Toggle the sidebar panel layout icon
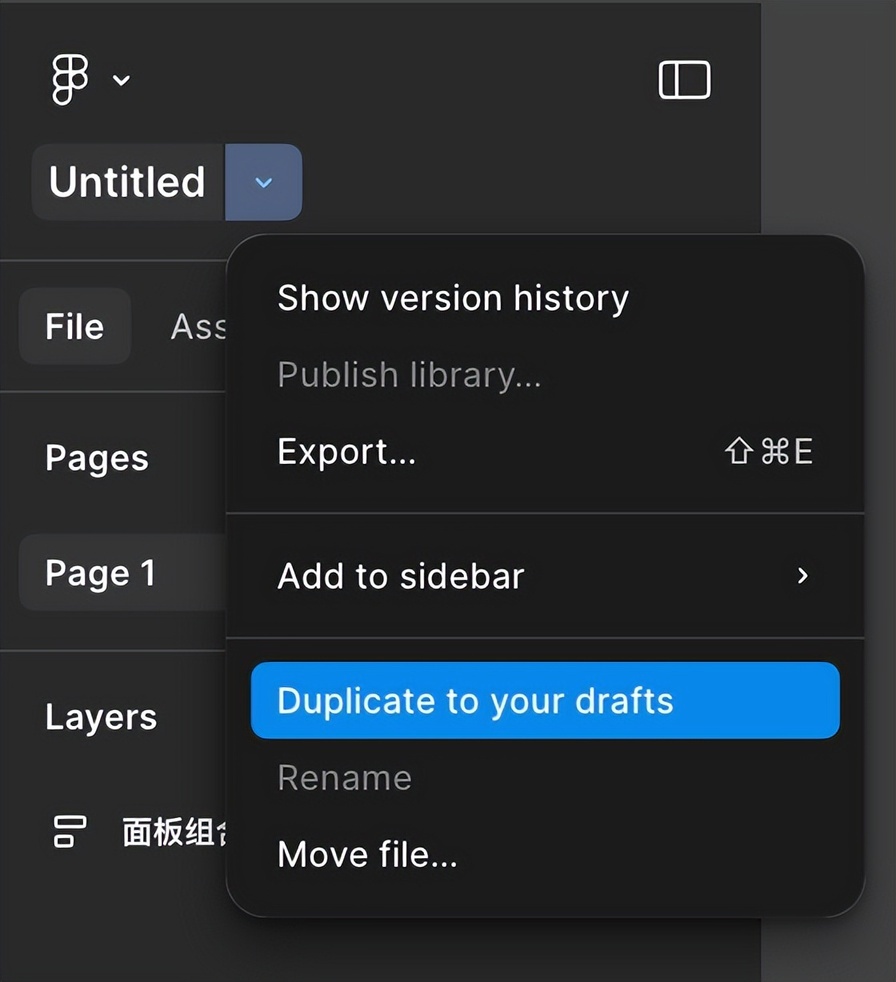 [684, 80]
